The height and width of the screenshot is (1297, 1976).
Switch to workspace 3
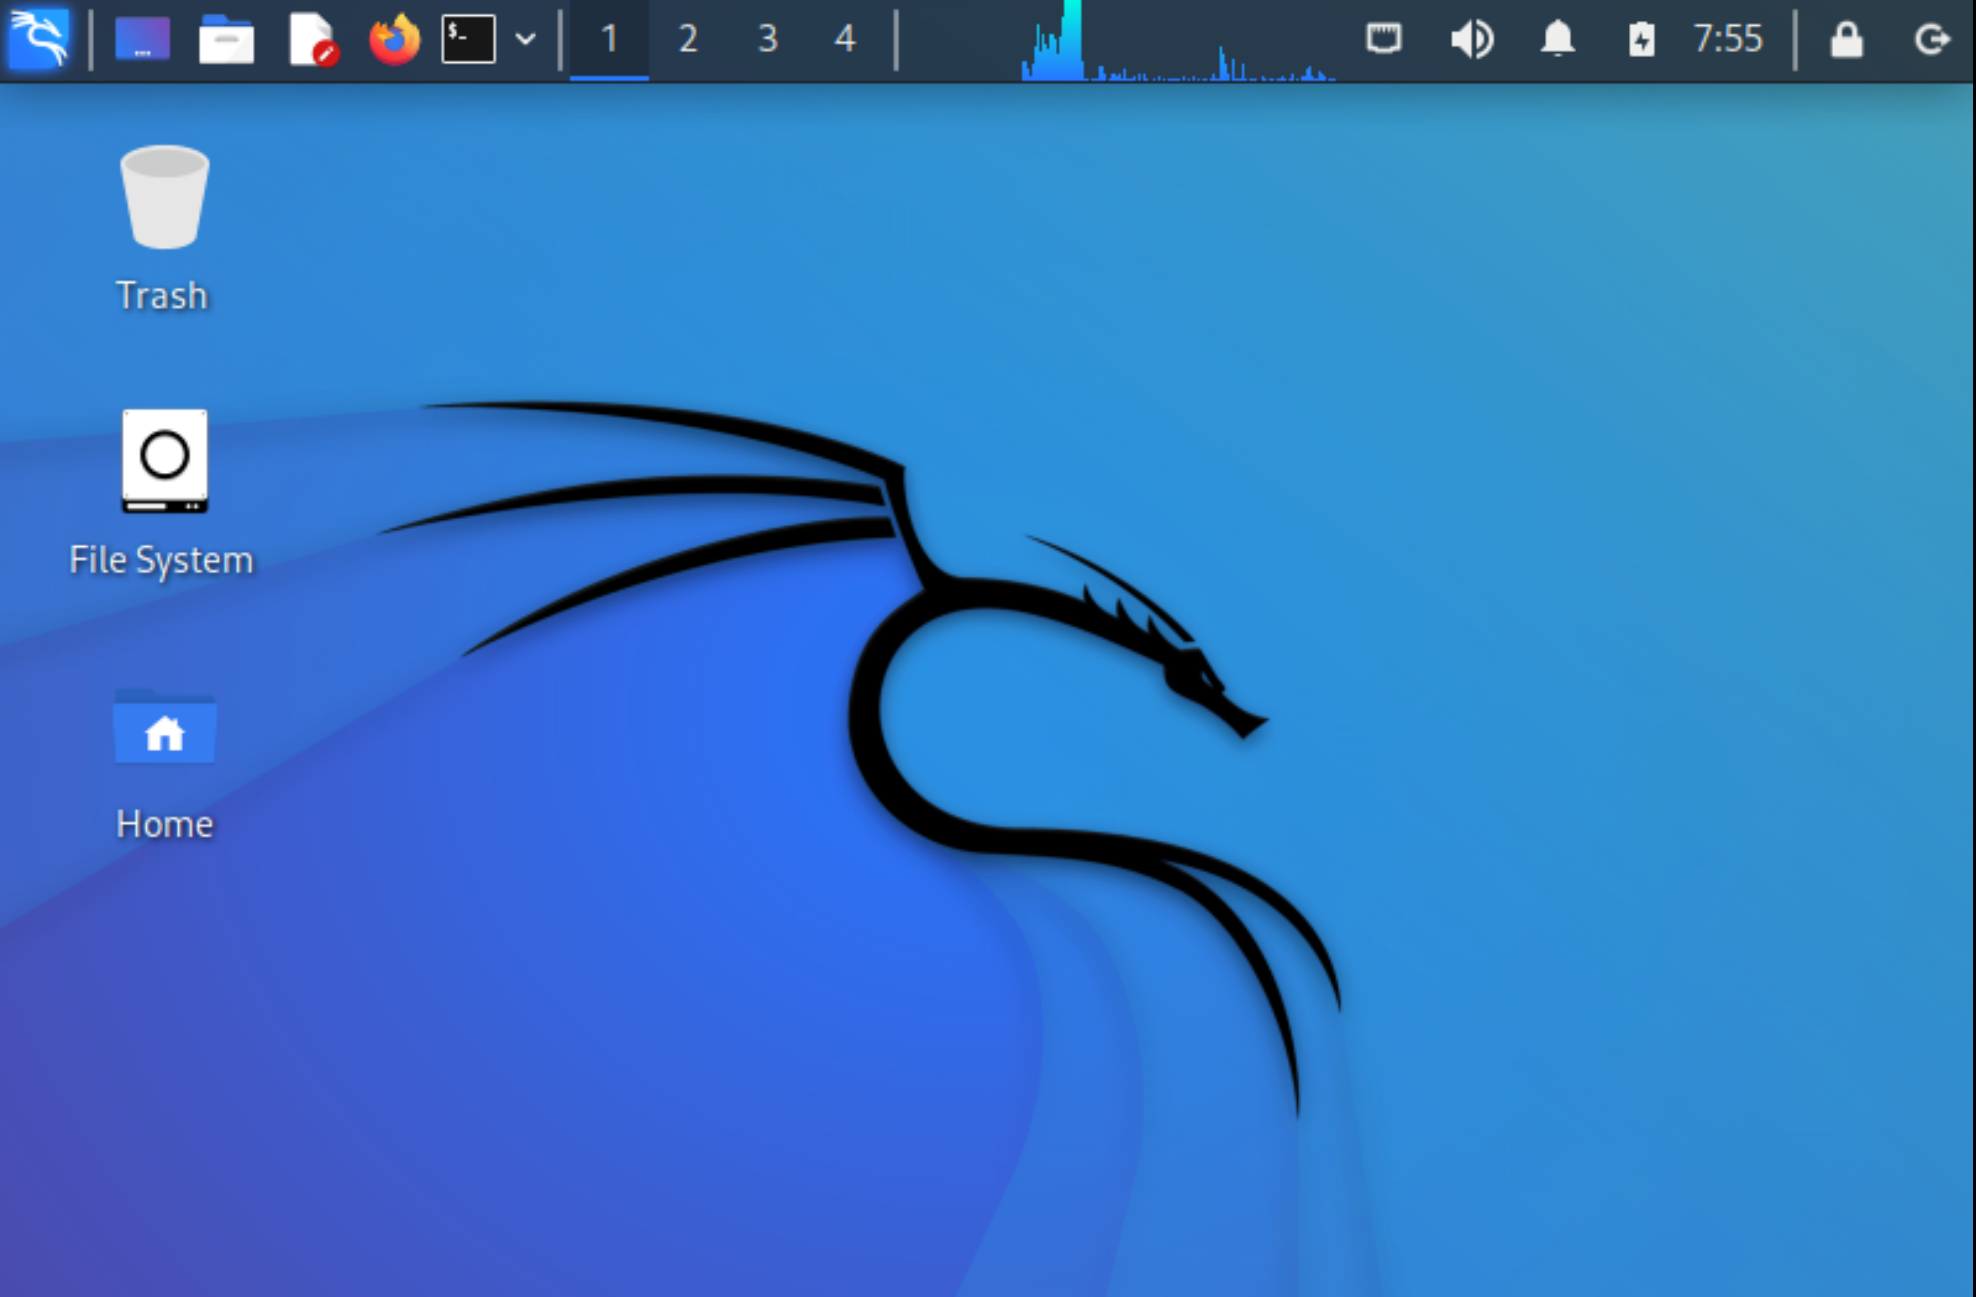[x=767, y=39]
